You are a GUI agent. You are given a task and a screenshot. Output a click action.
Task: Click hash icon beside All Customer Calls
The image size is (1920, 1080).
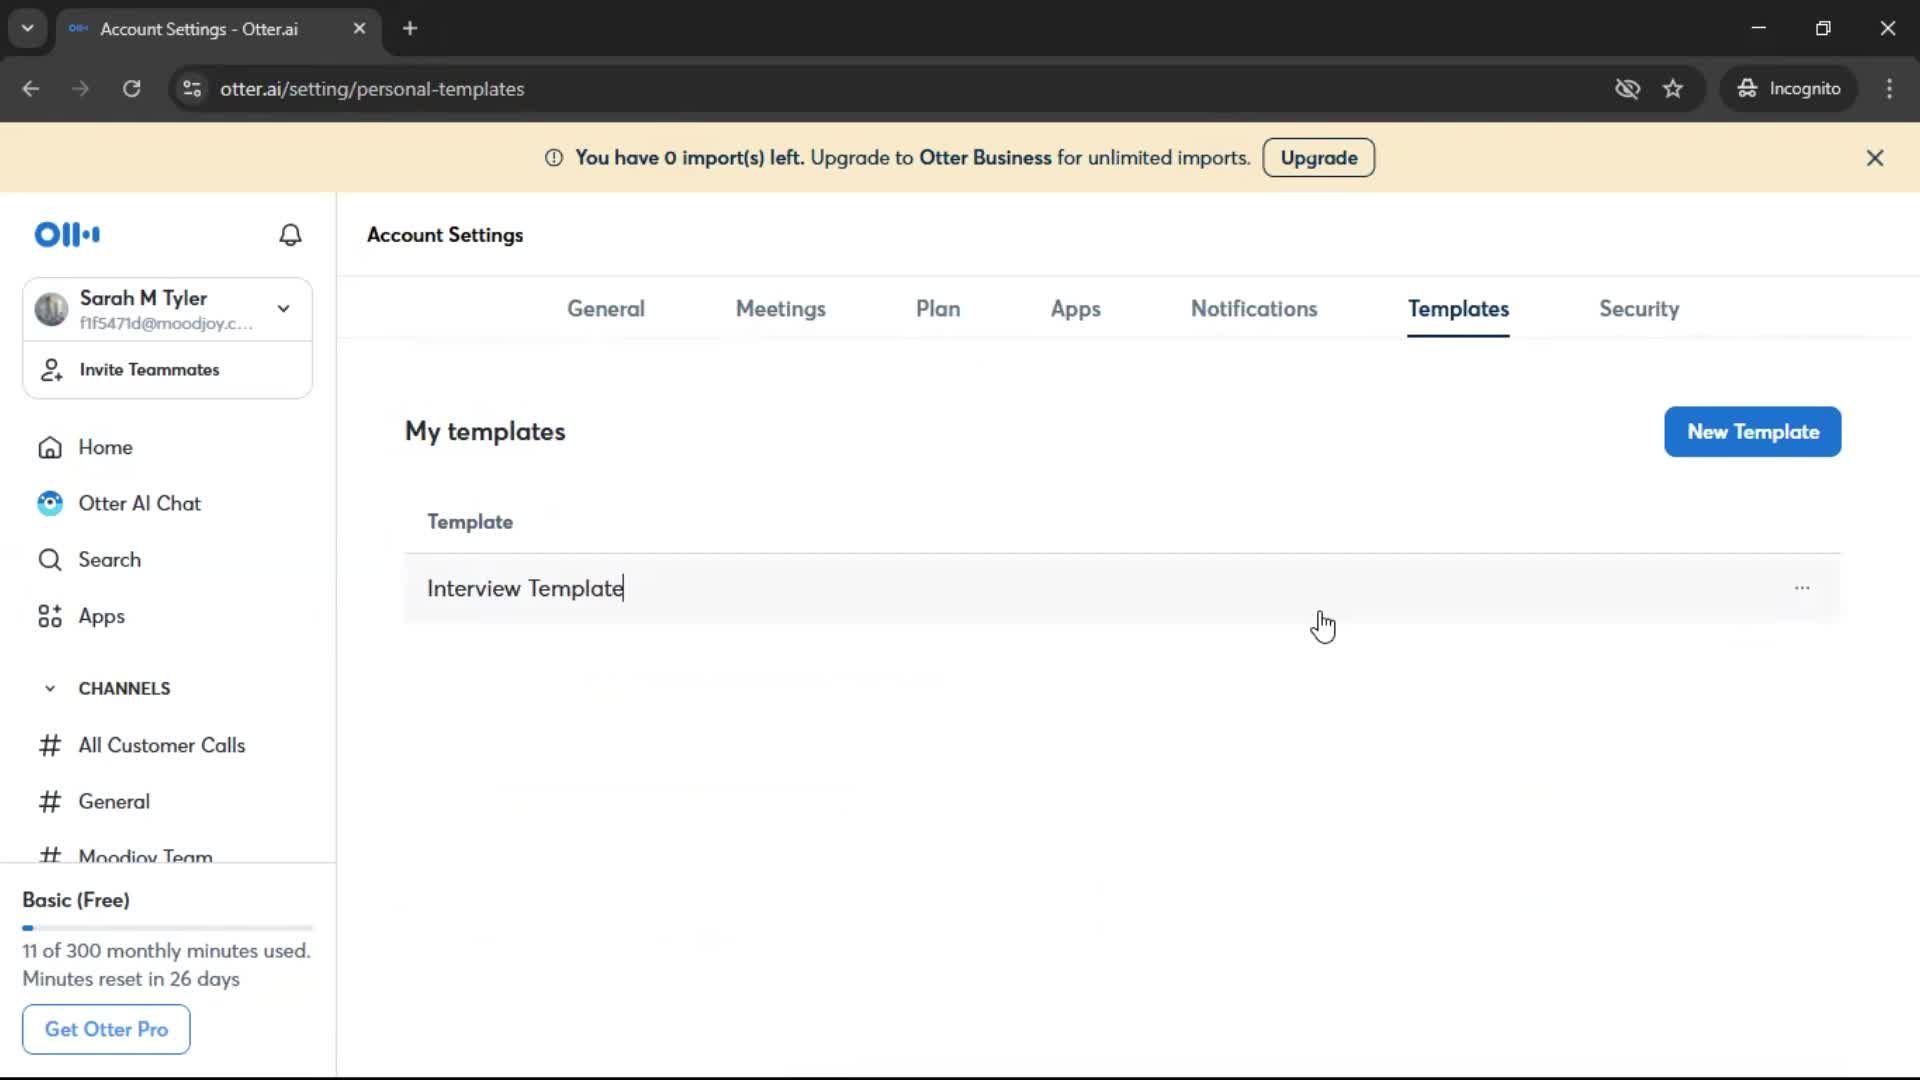click(x=50, y=745)
